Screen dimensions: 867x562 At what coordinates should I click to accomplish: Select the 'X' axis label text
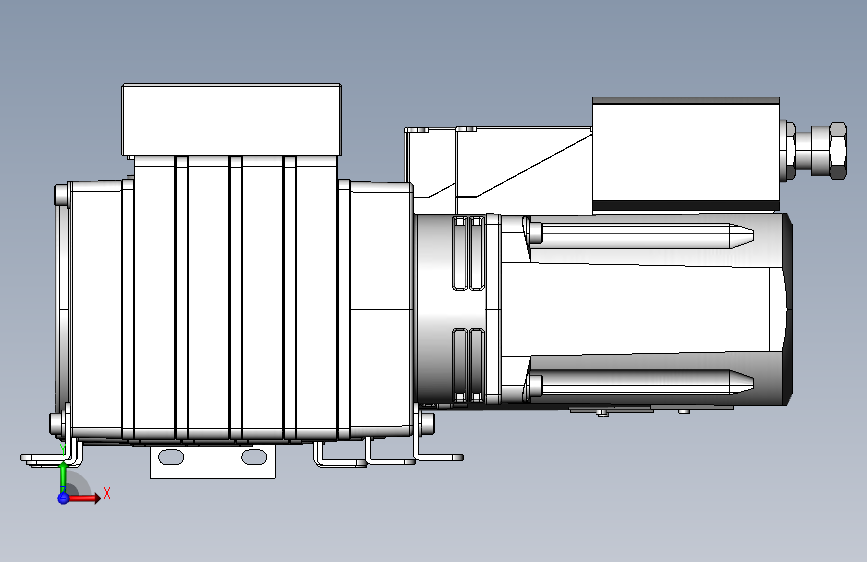(x=107, y=493)
